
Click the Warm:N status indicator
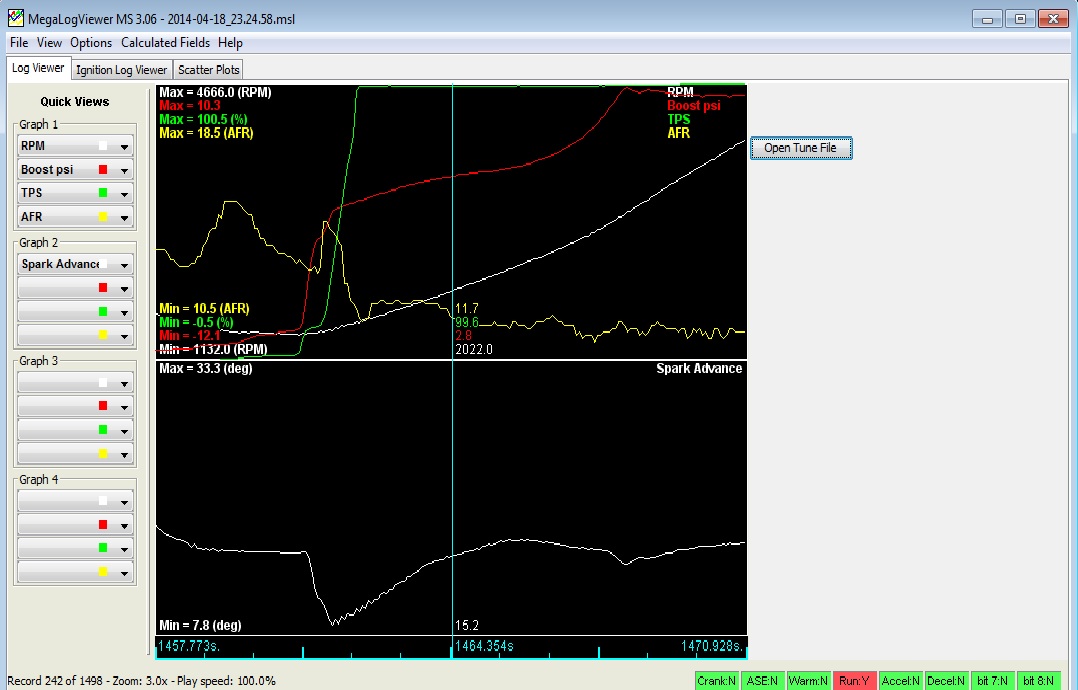click(808, 681)
